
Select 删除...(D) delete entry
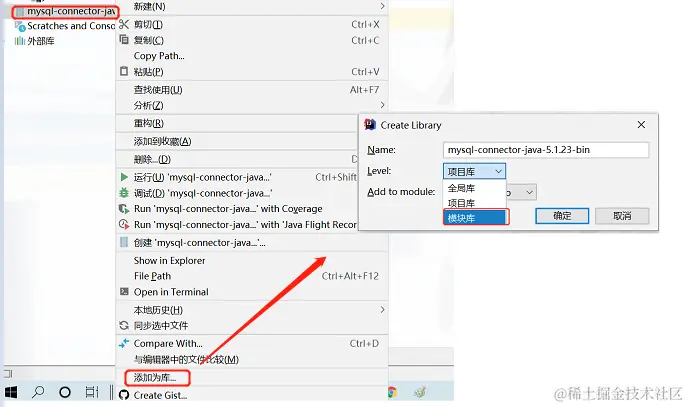237,160
